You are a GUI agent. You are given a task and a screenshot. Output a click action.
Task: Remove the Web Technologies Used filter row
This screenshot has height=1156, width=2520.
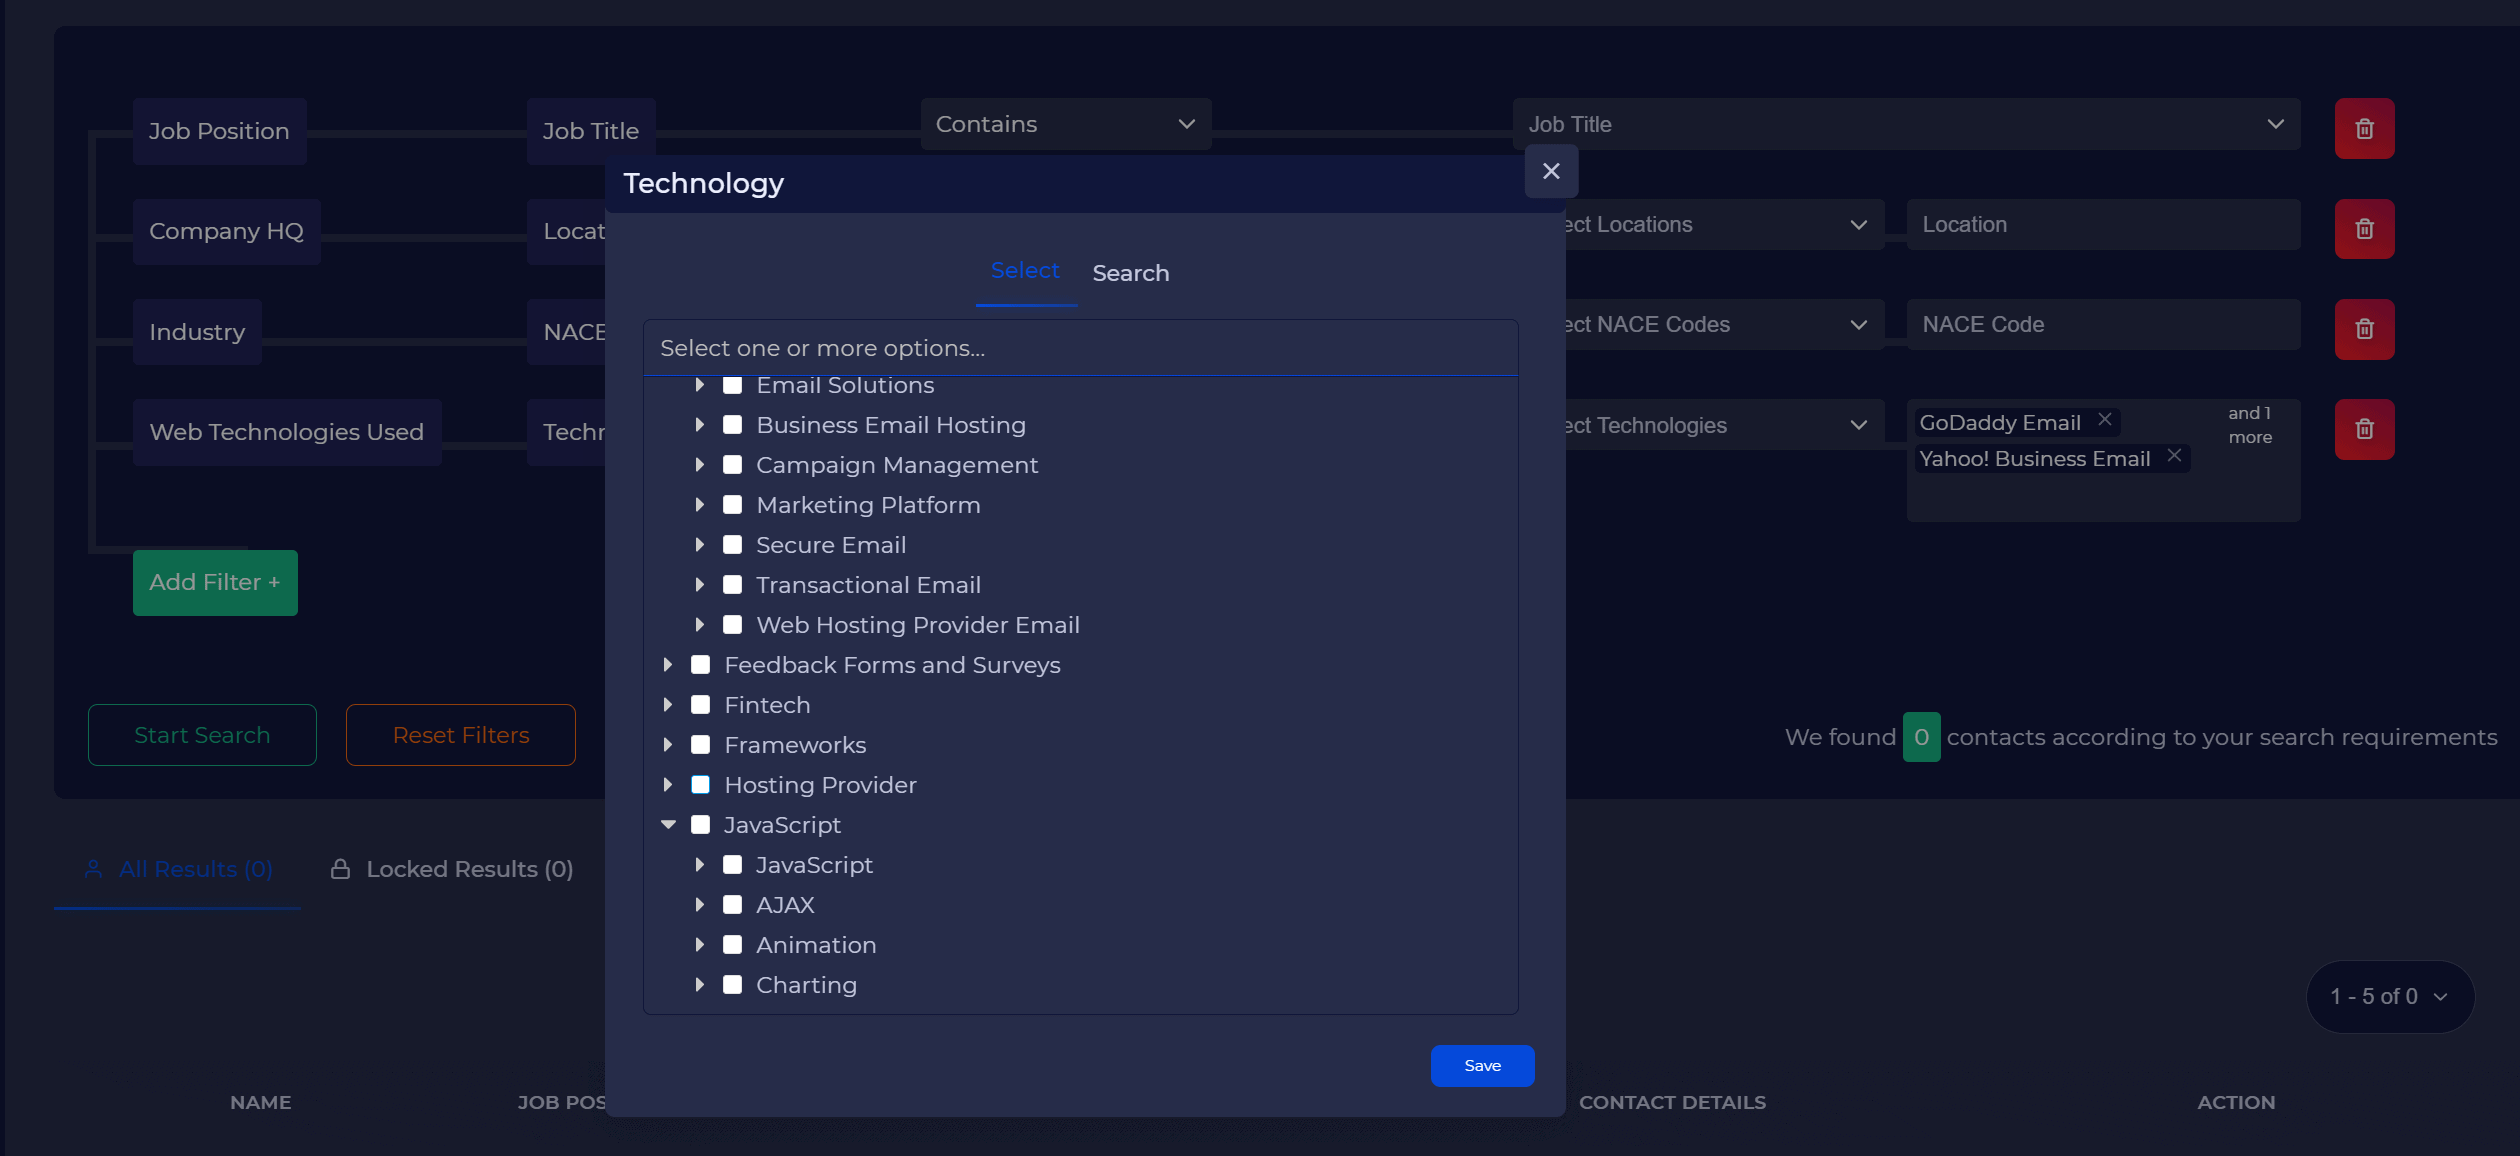pos(2364,429)
